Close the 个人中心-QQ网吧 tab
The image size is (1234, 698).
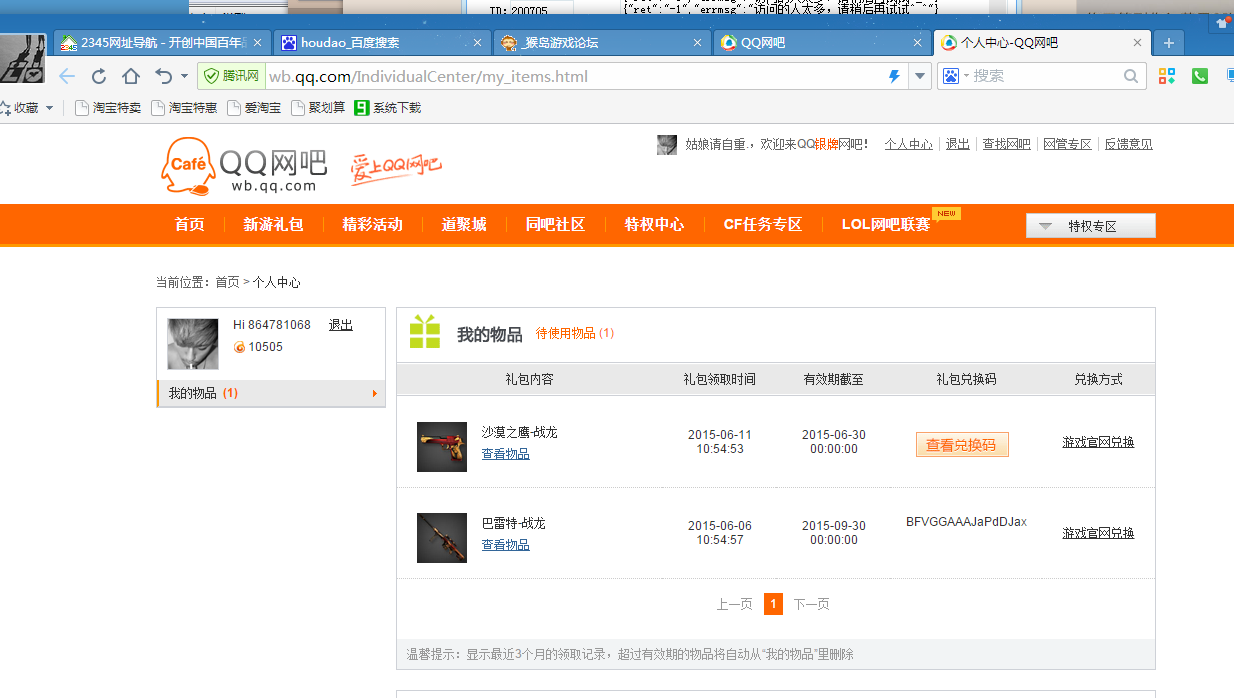coord(1137,43)
